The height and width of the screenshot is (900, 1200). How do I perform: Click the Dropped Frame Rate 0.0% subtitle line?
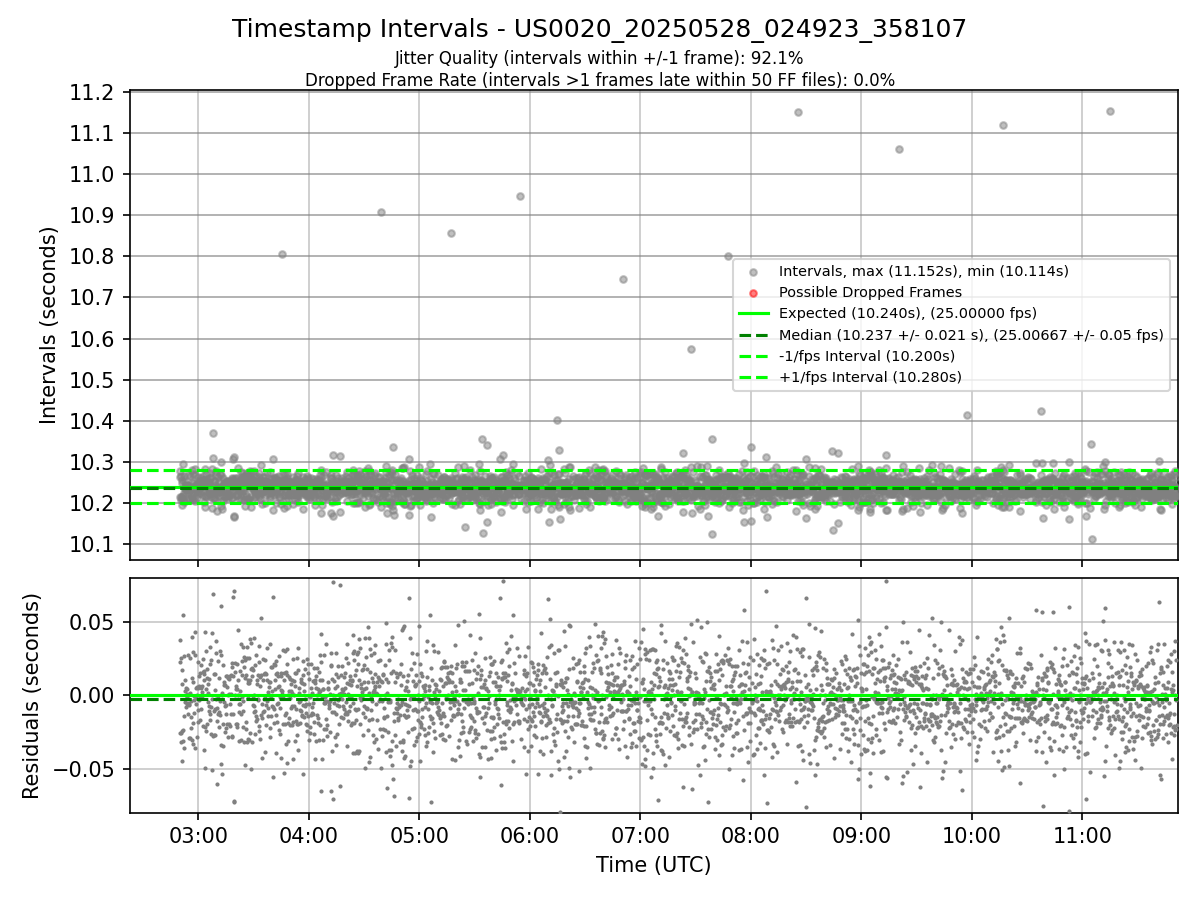click(x=599, y=80)
